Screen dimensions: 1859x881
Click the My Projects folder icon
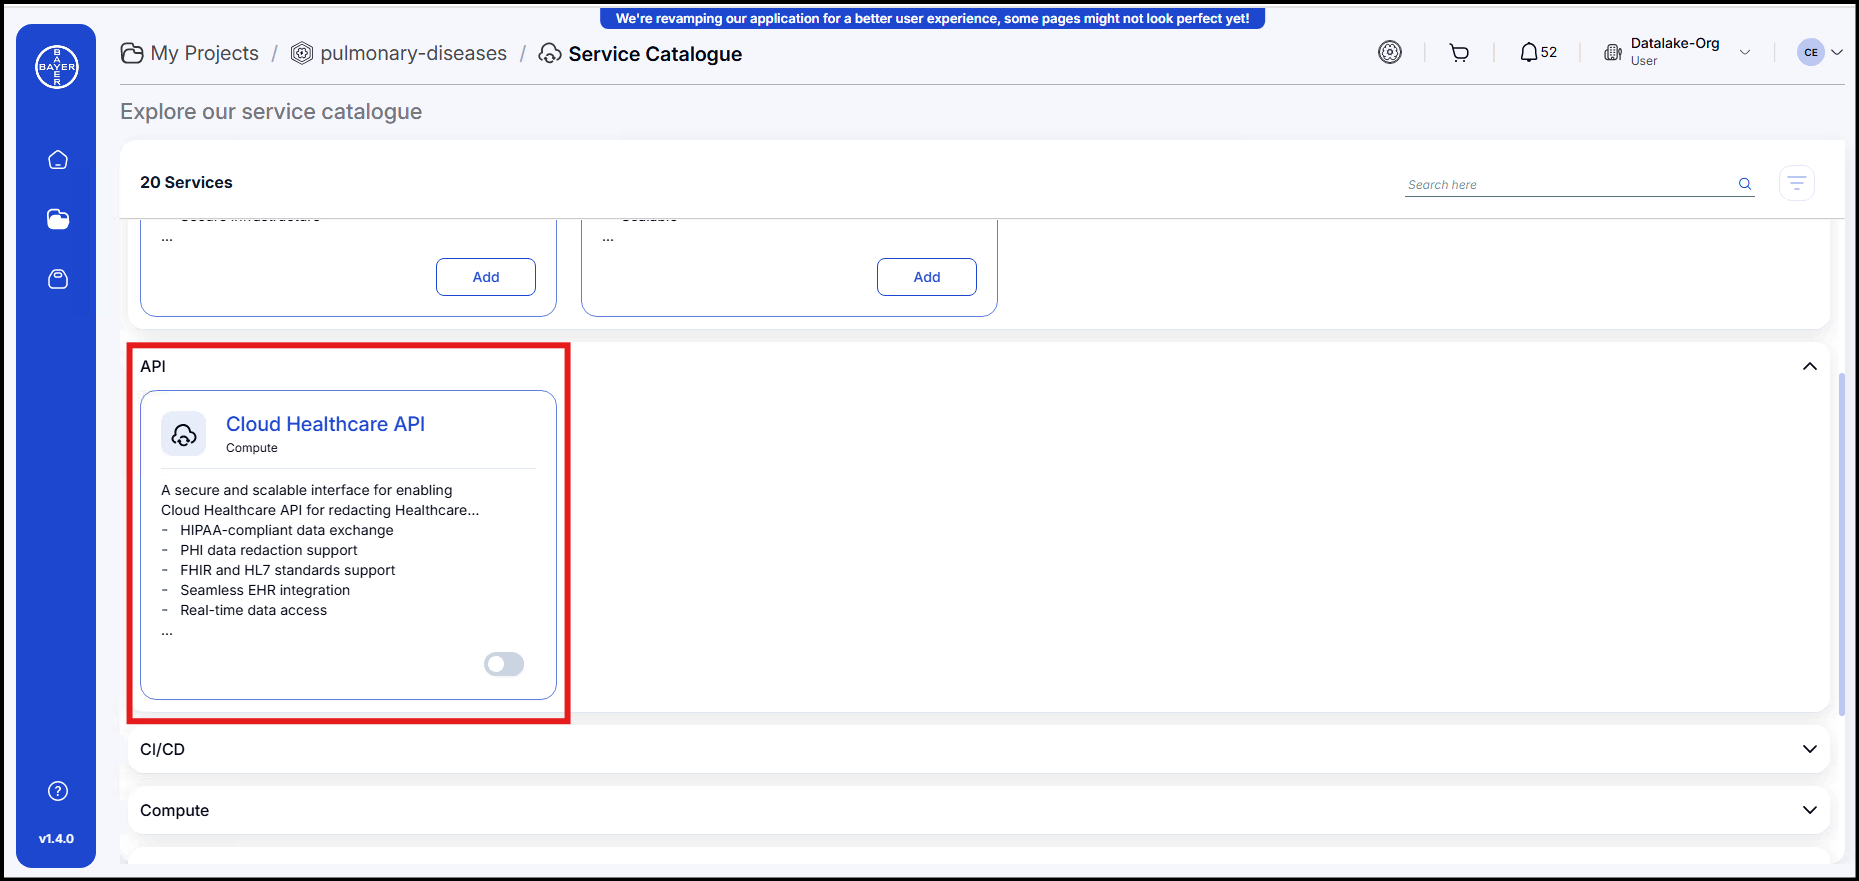coord(132,53)
